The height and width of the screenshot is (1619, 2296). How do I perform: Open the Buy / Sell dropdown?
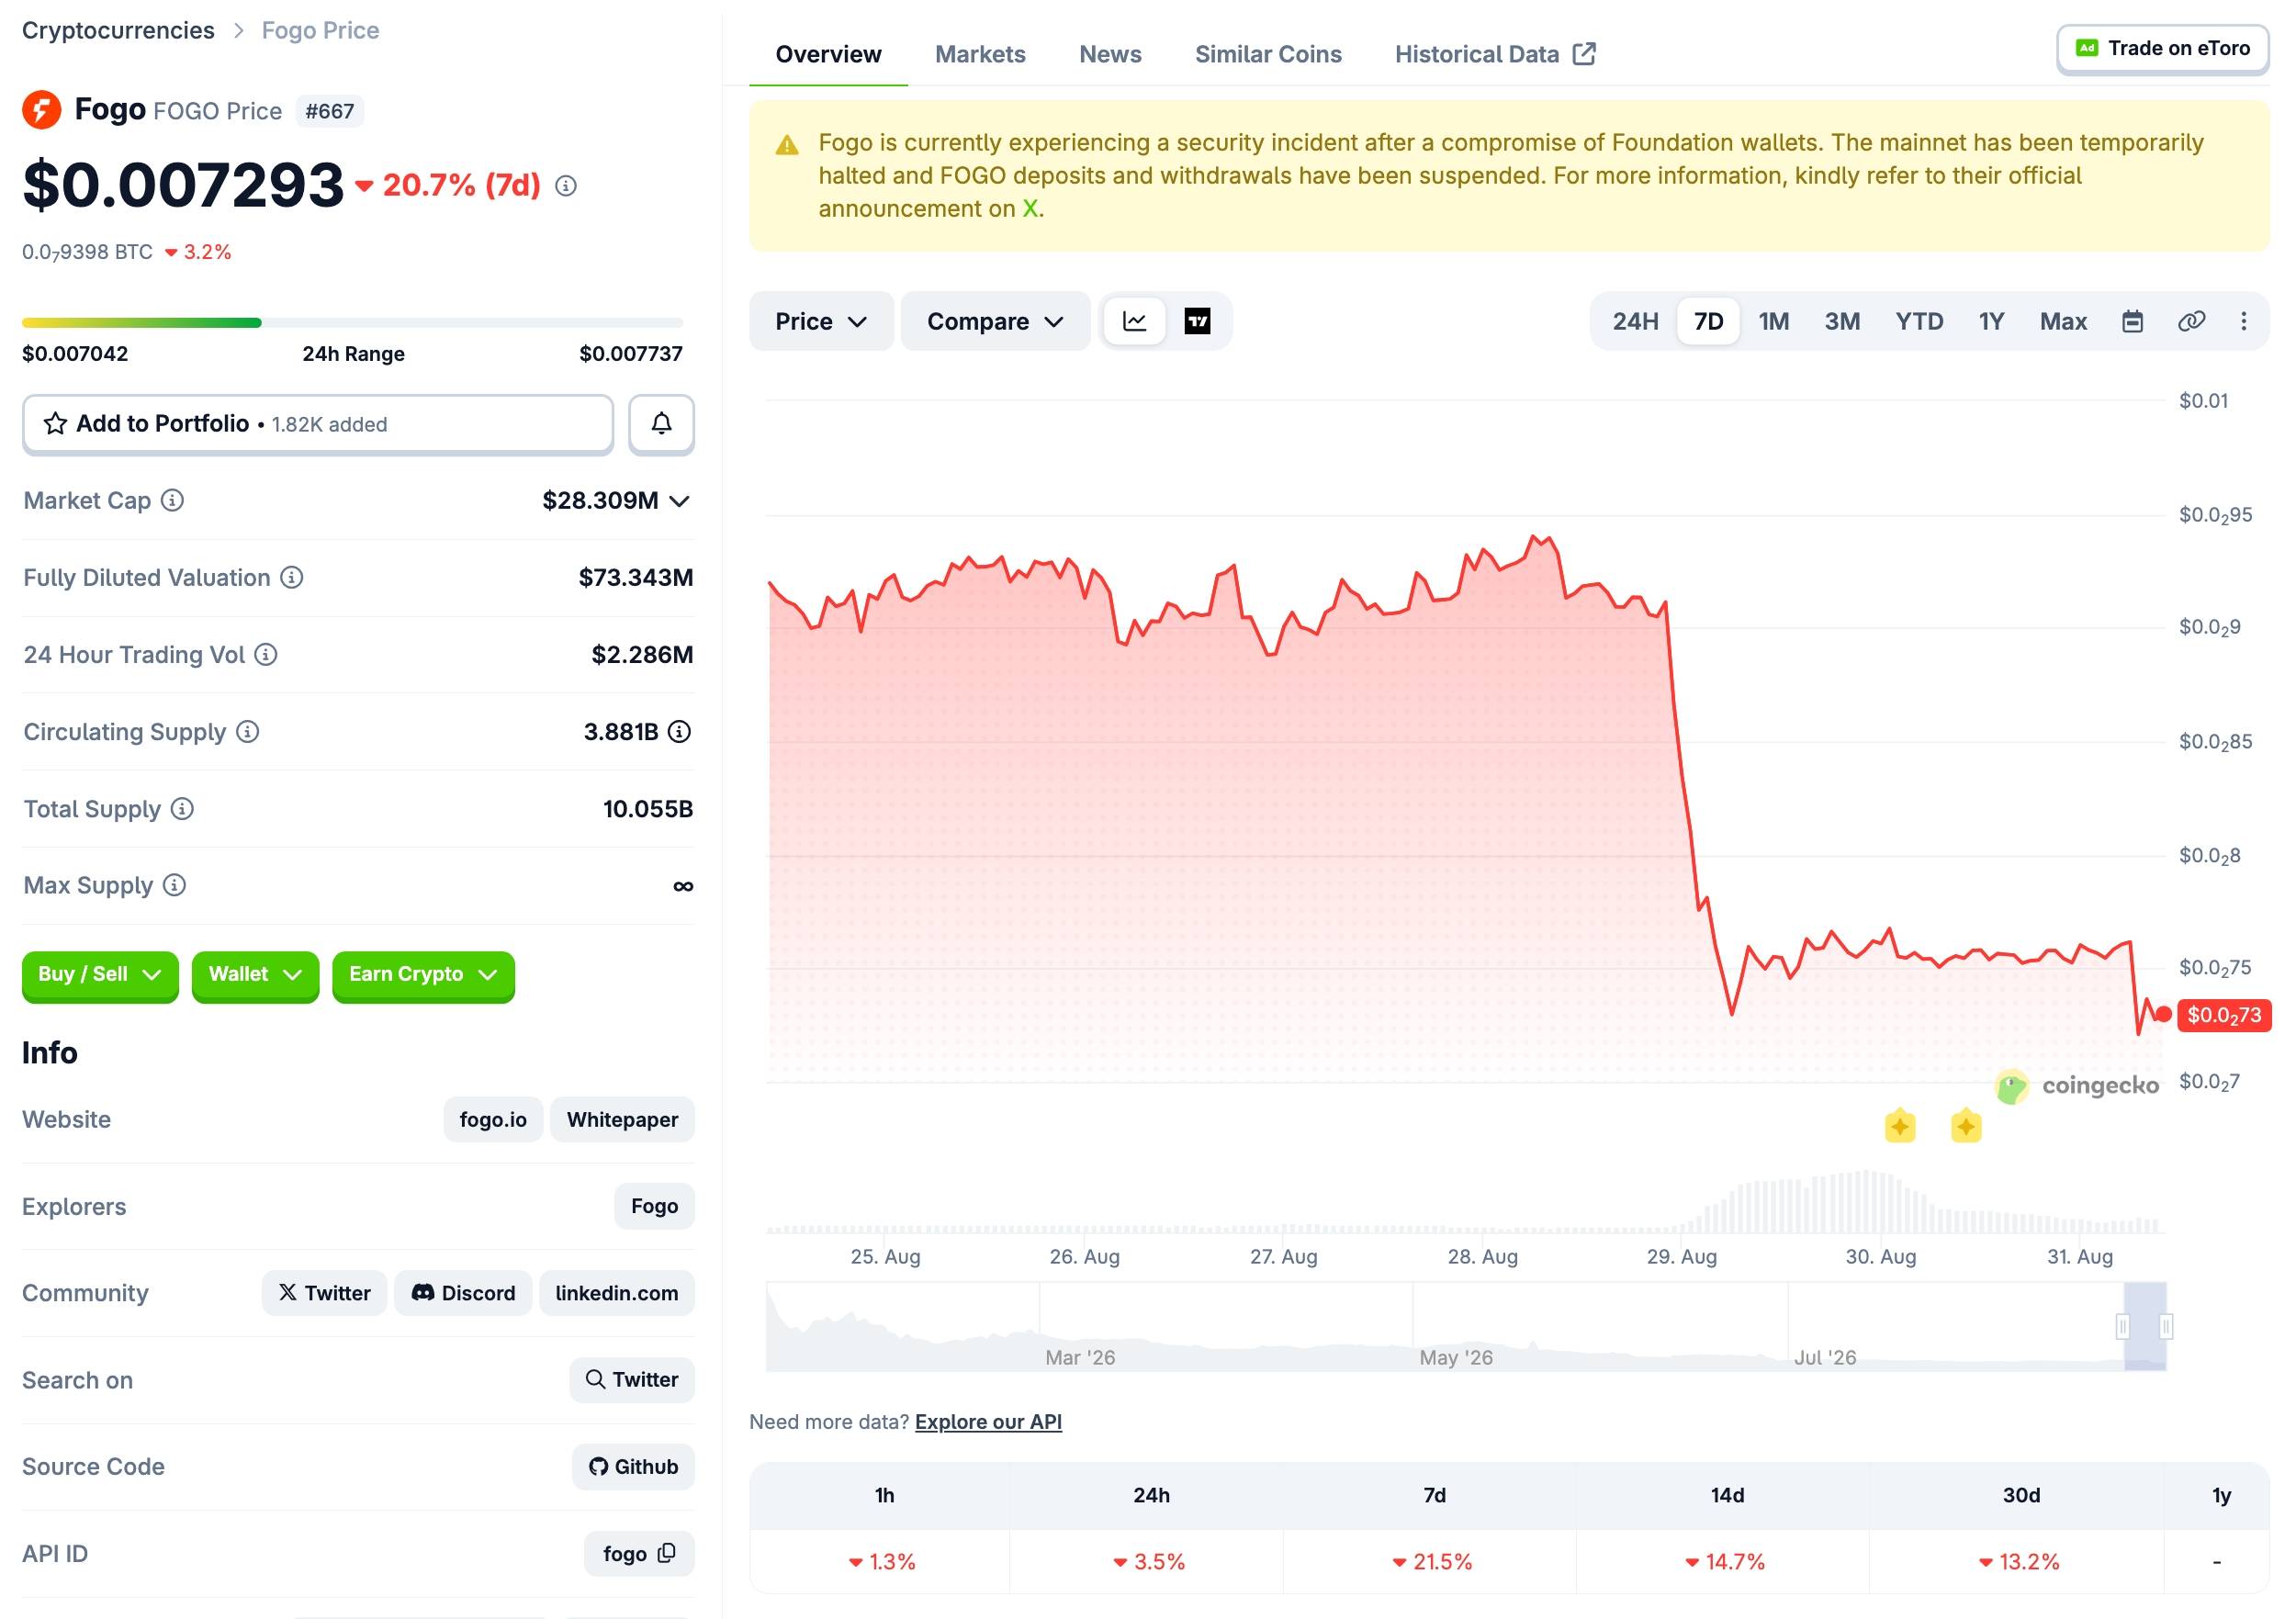pos(100,975)
